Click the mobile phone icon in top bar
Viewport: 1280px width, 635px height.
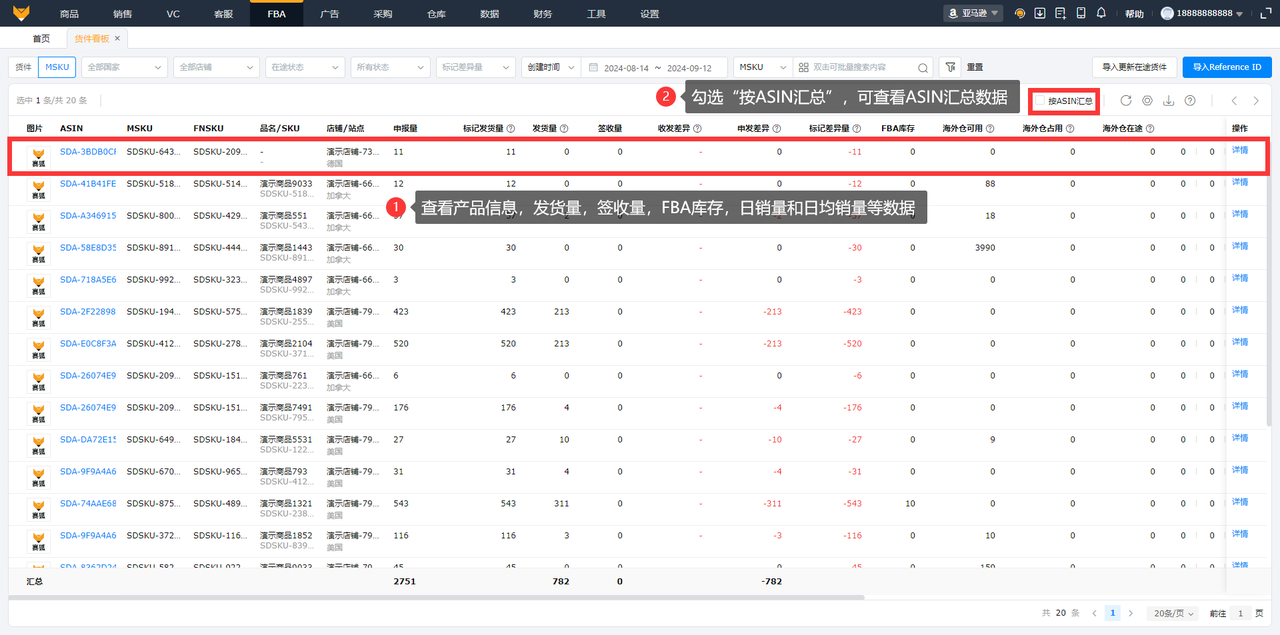click(x=1080, y=14)
